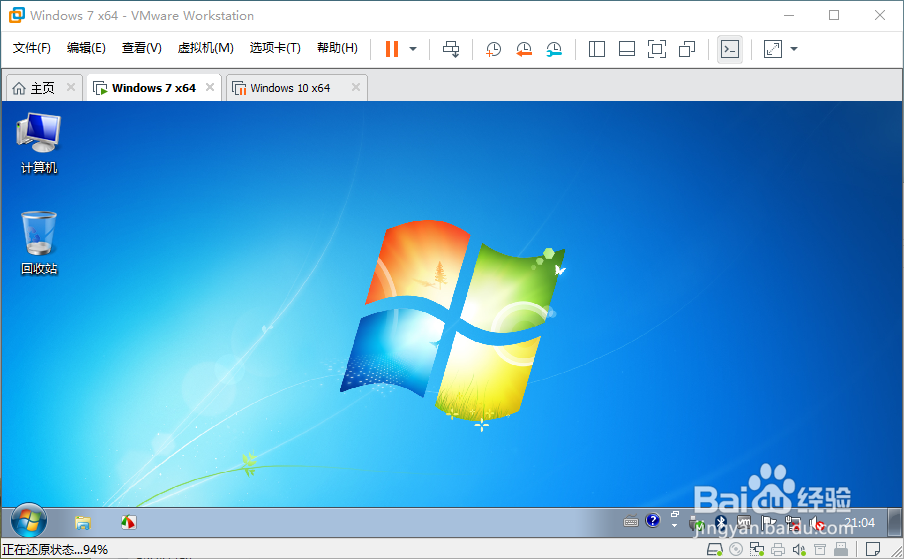
Task: Click the sound card device status icon
Action: 798,549
